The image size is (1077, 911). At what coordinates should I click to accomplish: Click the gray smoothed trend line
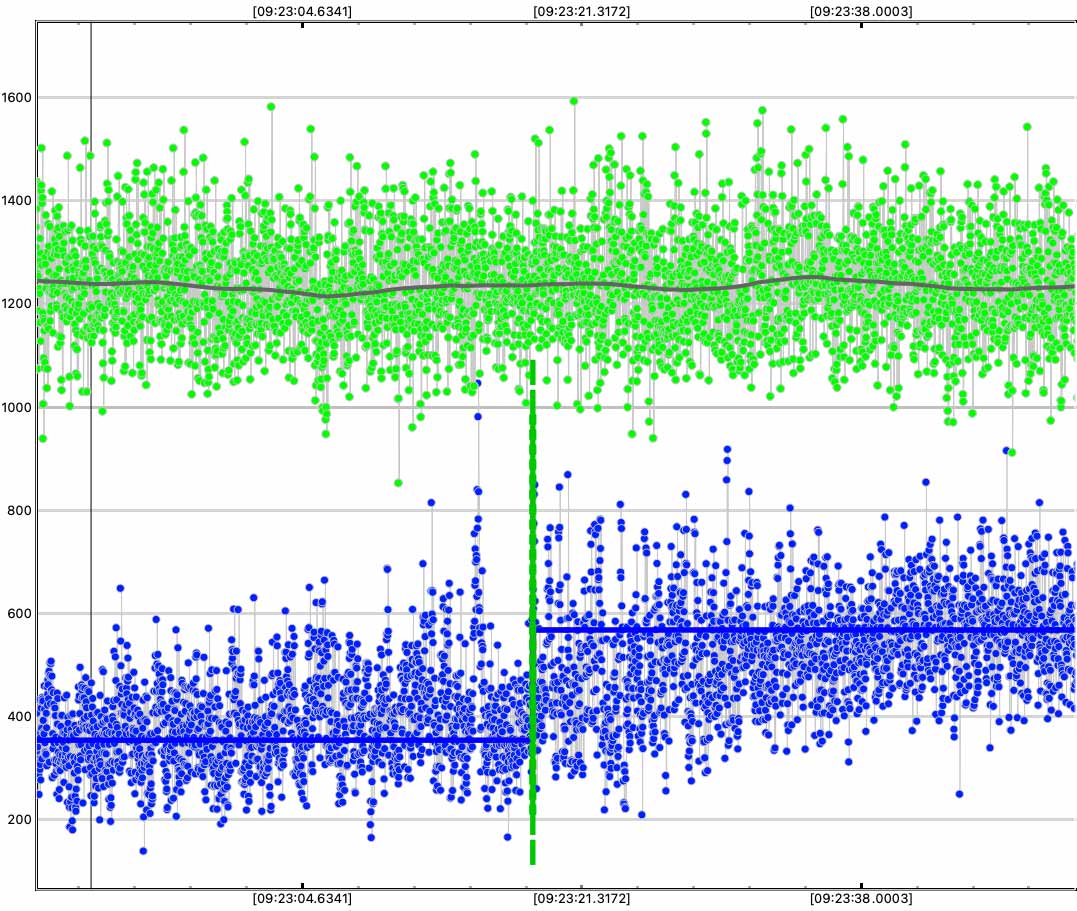pyautogui.click(x=556, y=285)
